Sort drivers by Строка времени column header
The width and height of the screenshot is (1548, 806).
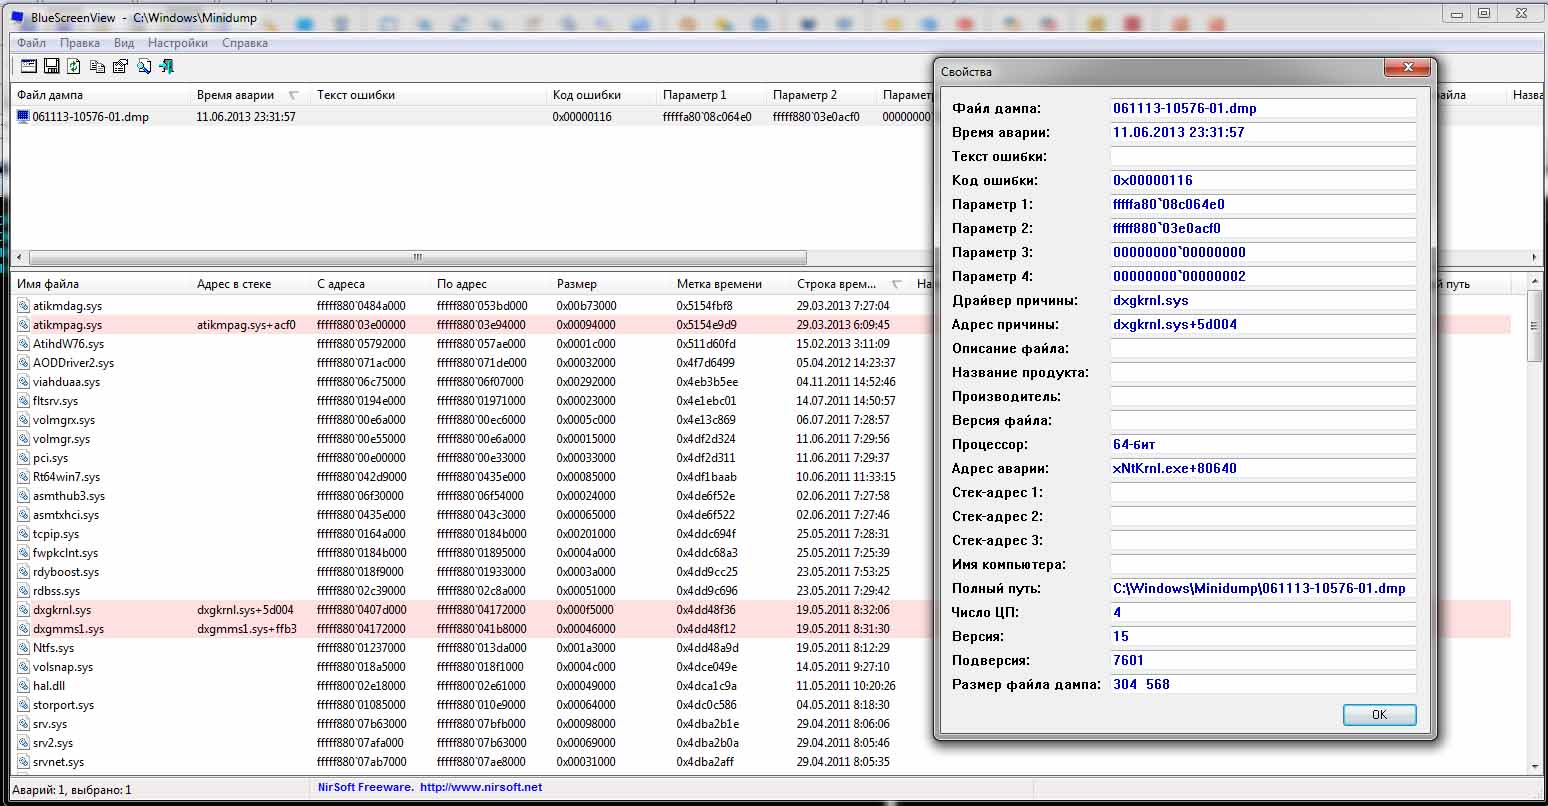(836, 284)
